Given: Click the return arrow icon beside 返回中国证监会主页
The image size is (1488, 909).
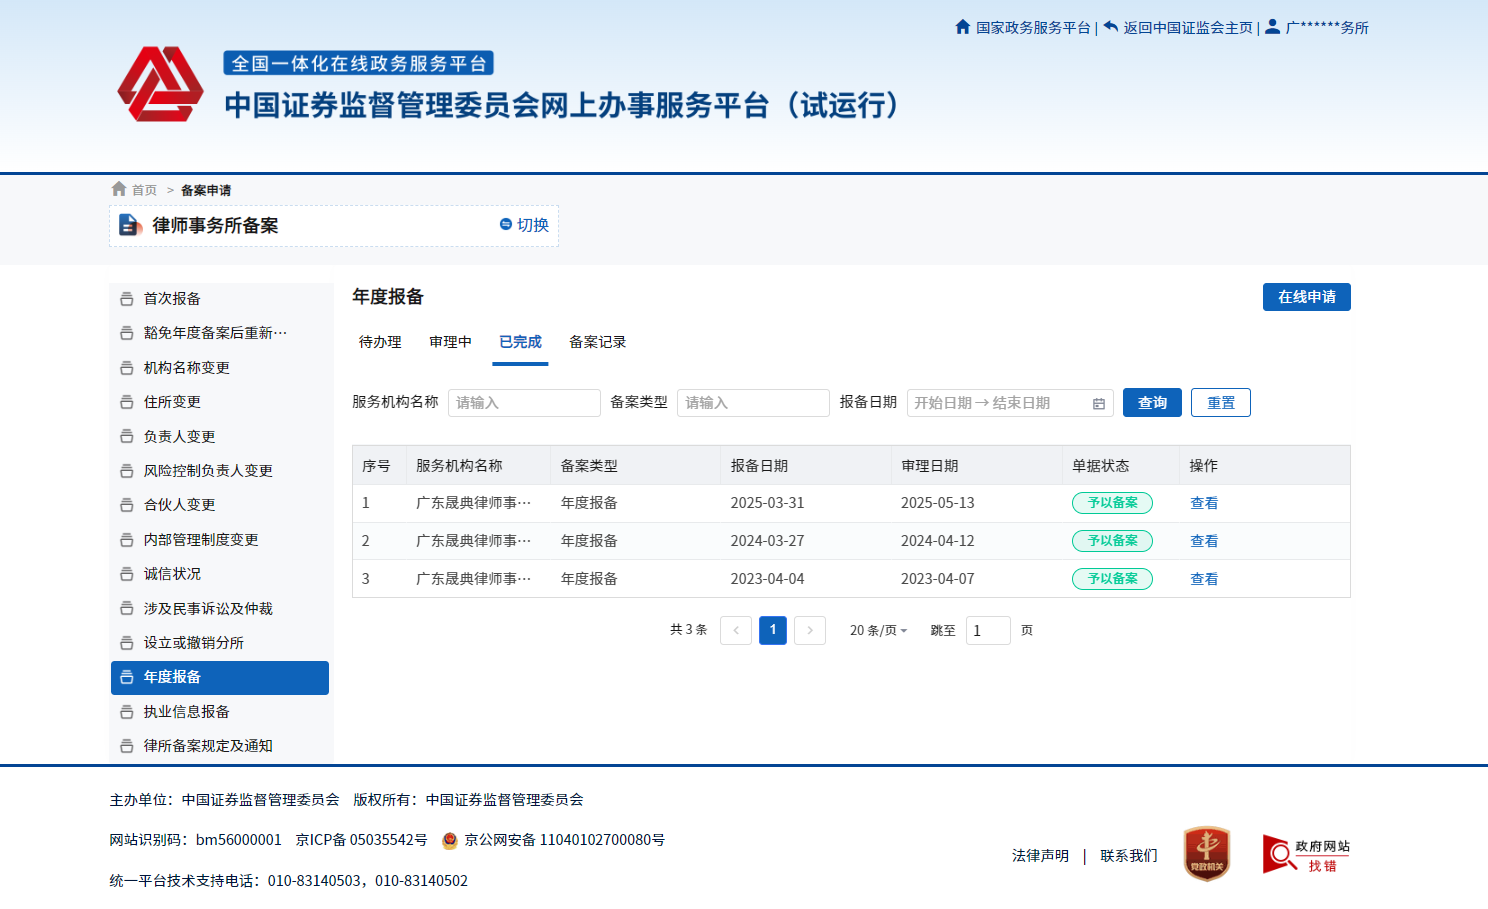Looking at the screenshot, I should (1111, 27).
